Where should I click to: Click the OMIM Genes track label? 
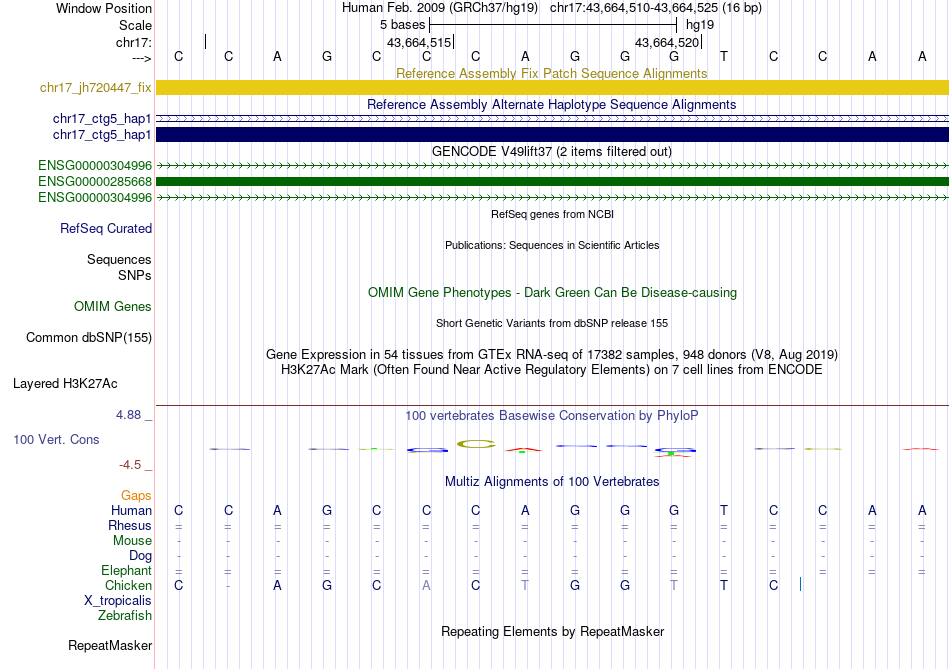click(x=112, y=306)
